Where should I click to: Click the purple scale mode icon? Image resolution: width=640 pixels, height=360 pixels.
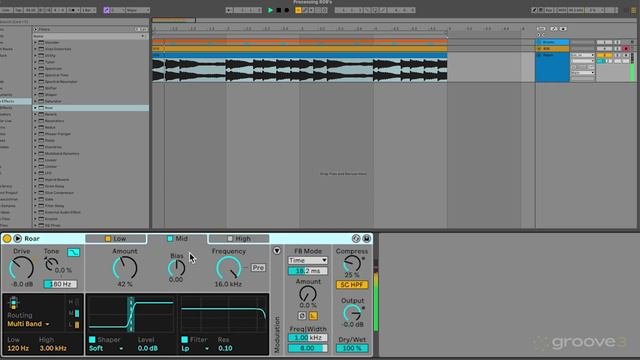click(107, 10)
